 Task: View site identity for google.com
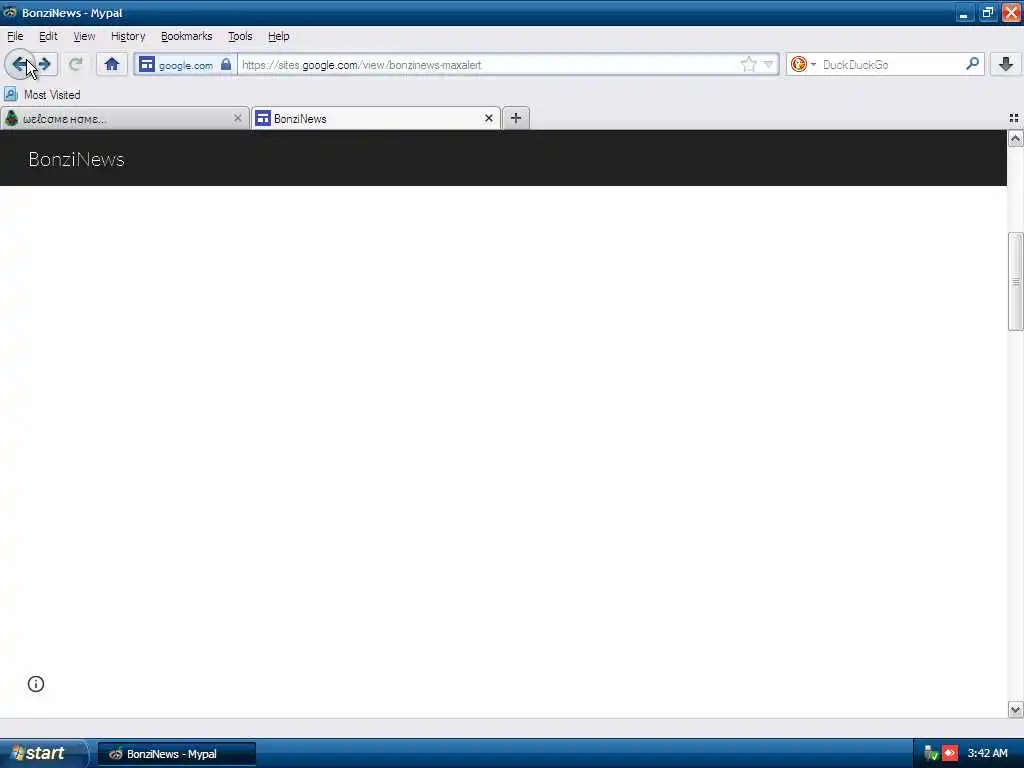[185, 65]
